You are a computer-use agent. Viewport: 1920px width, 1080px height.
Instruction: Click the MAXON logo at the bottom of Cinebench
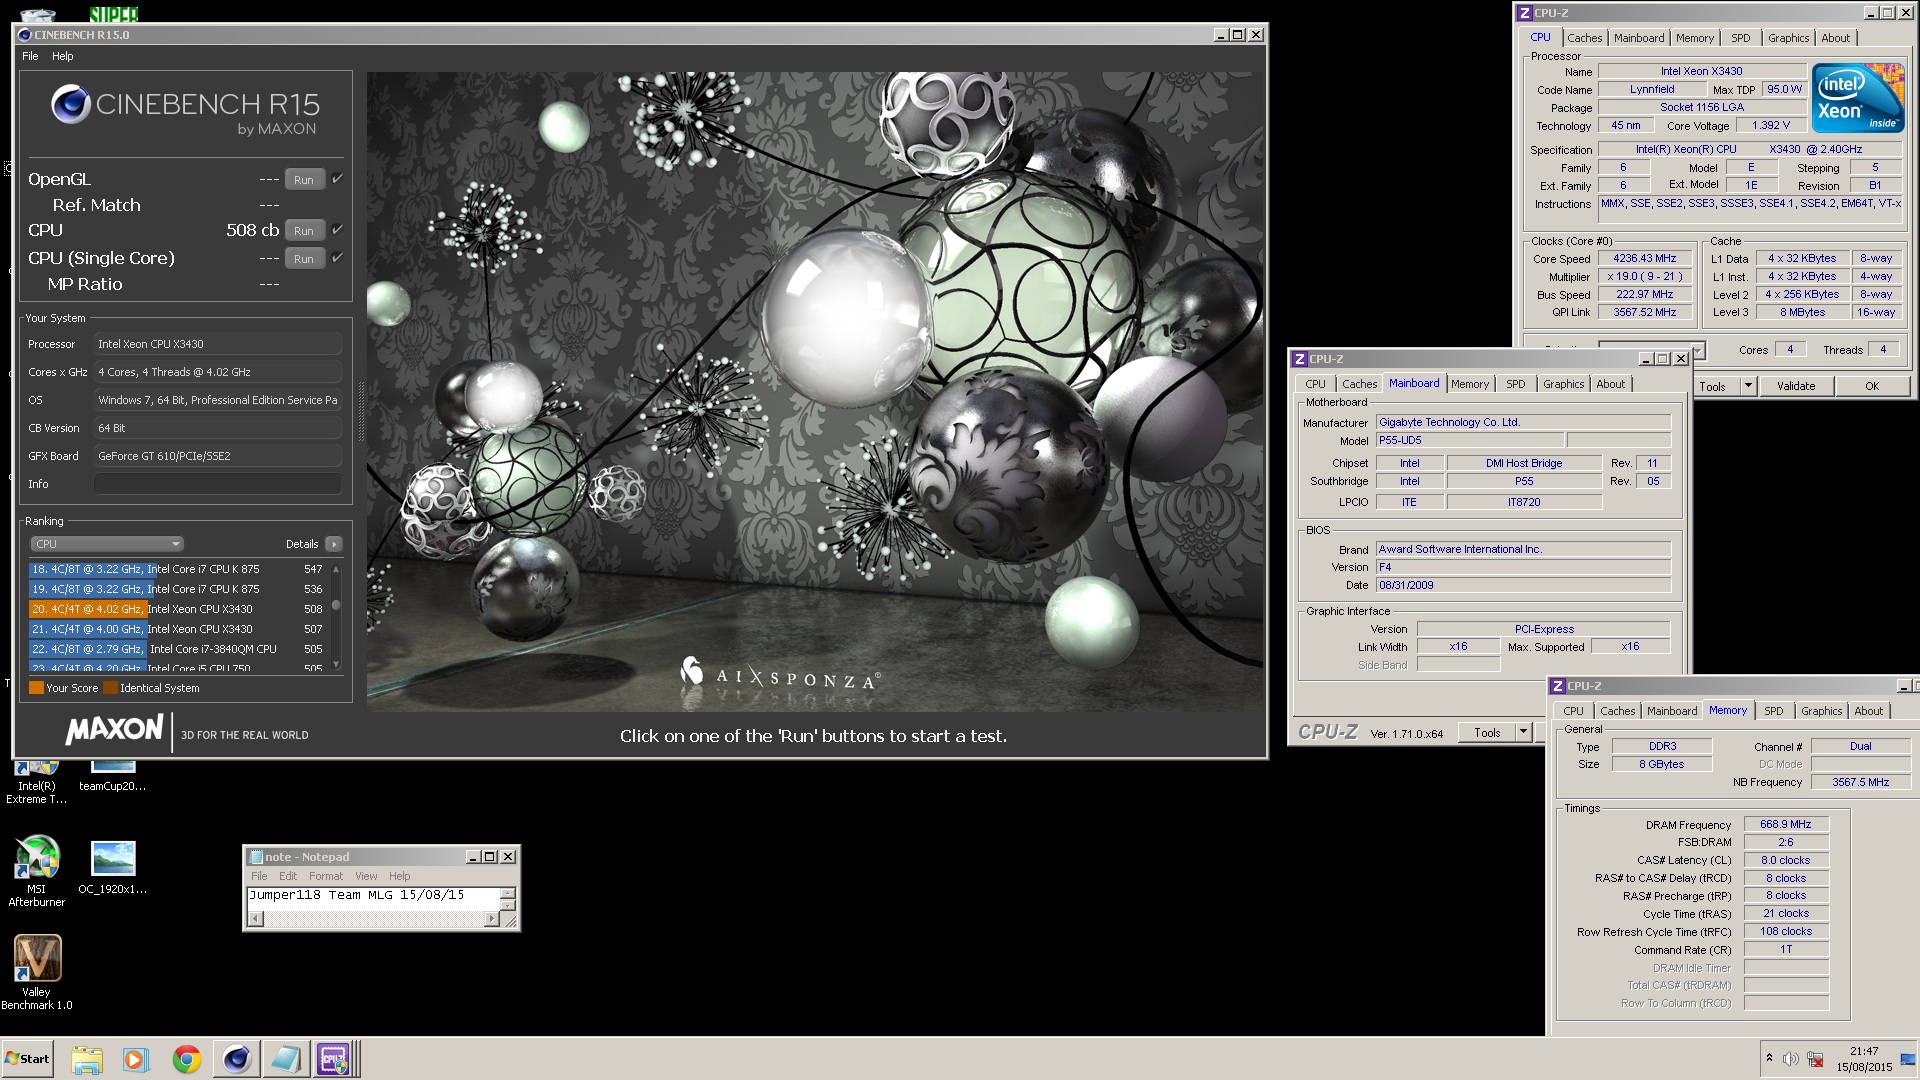[x=114, y=729]
